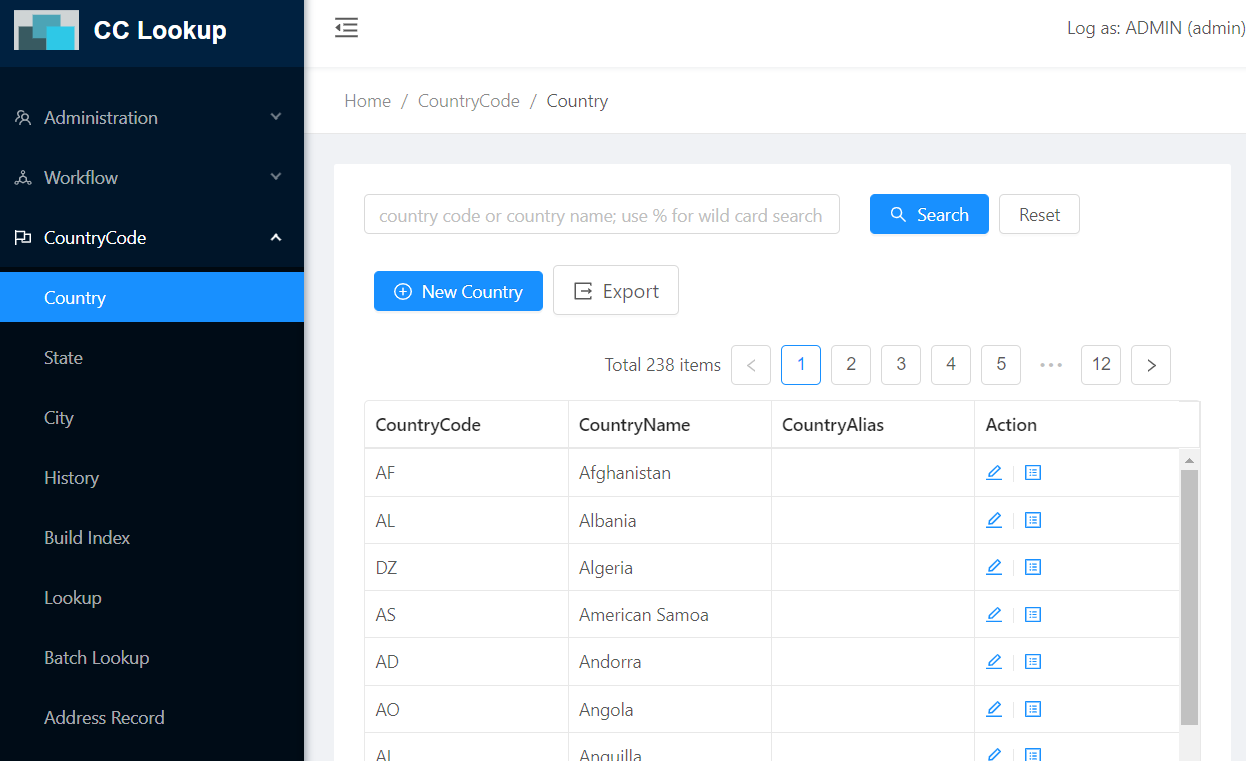Export the country list
This screenshot has height=761, width=1246.
(616, 291)
